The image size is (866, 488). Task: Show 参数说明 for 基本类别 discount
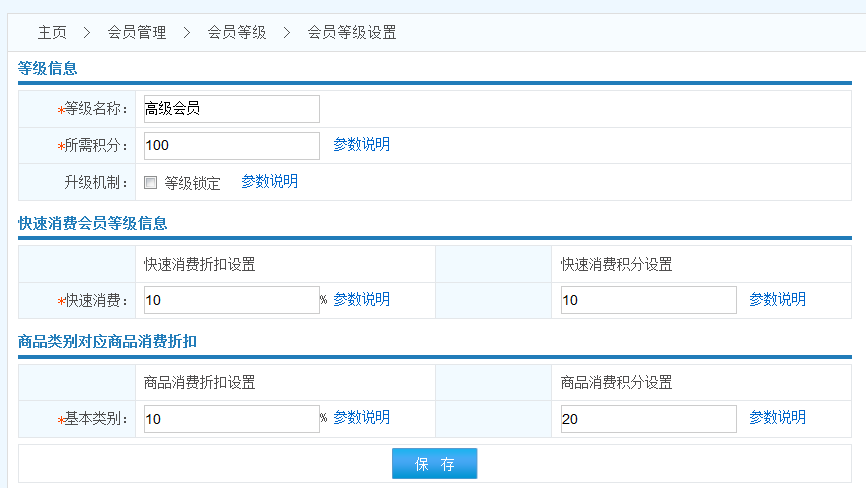click(x=361, y=418)
